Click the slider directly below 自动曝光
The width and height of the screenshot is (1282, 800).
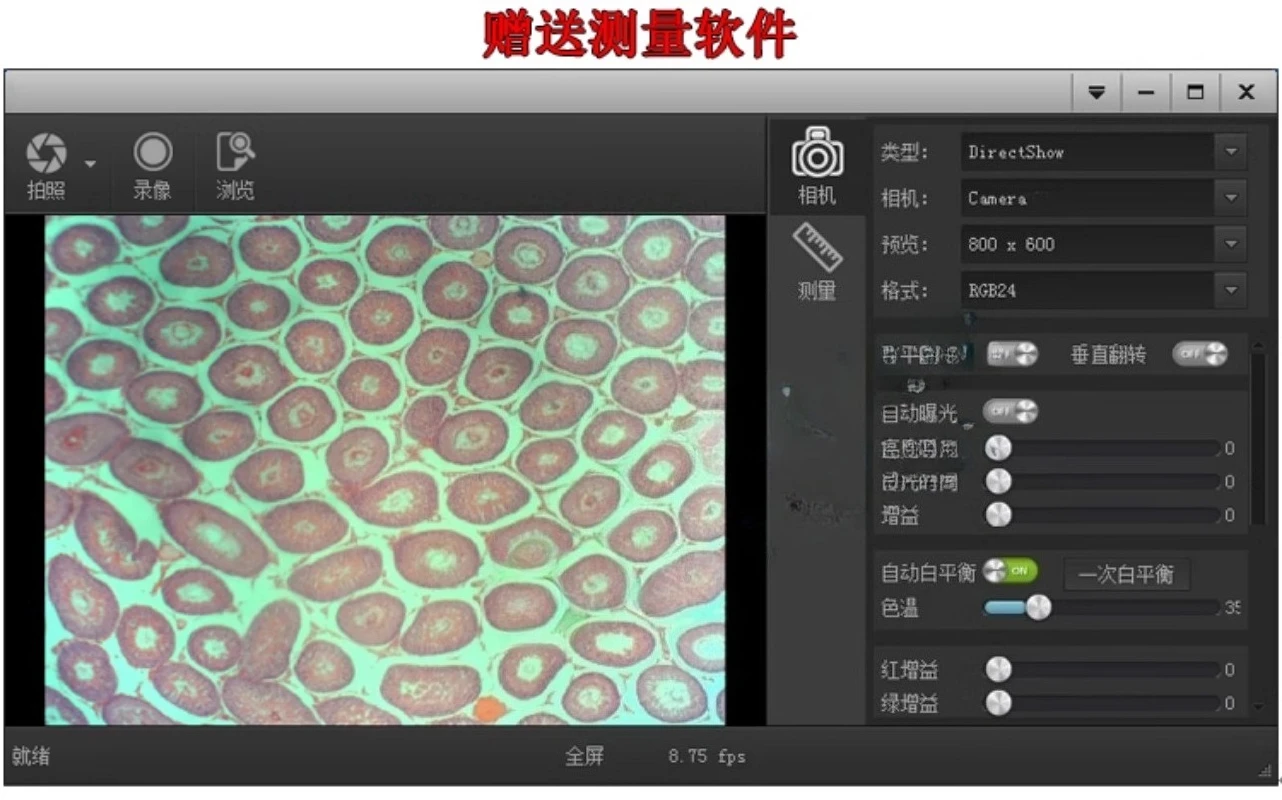(1102, 448)
